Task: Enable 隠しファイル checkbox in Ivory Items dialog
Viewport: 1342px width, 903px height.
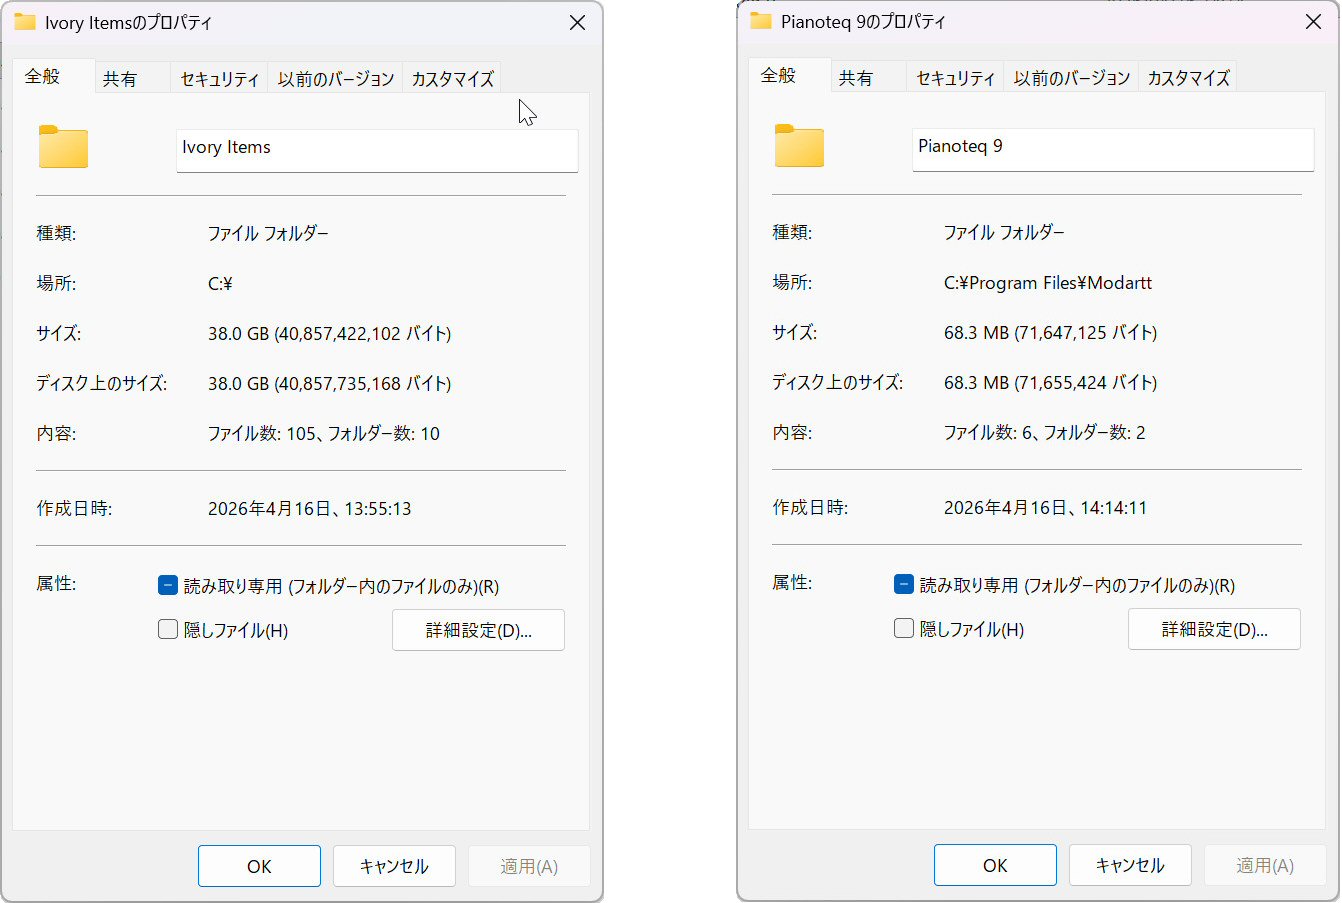Action: pyautogui.click(x=168, y=630)
